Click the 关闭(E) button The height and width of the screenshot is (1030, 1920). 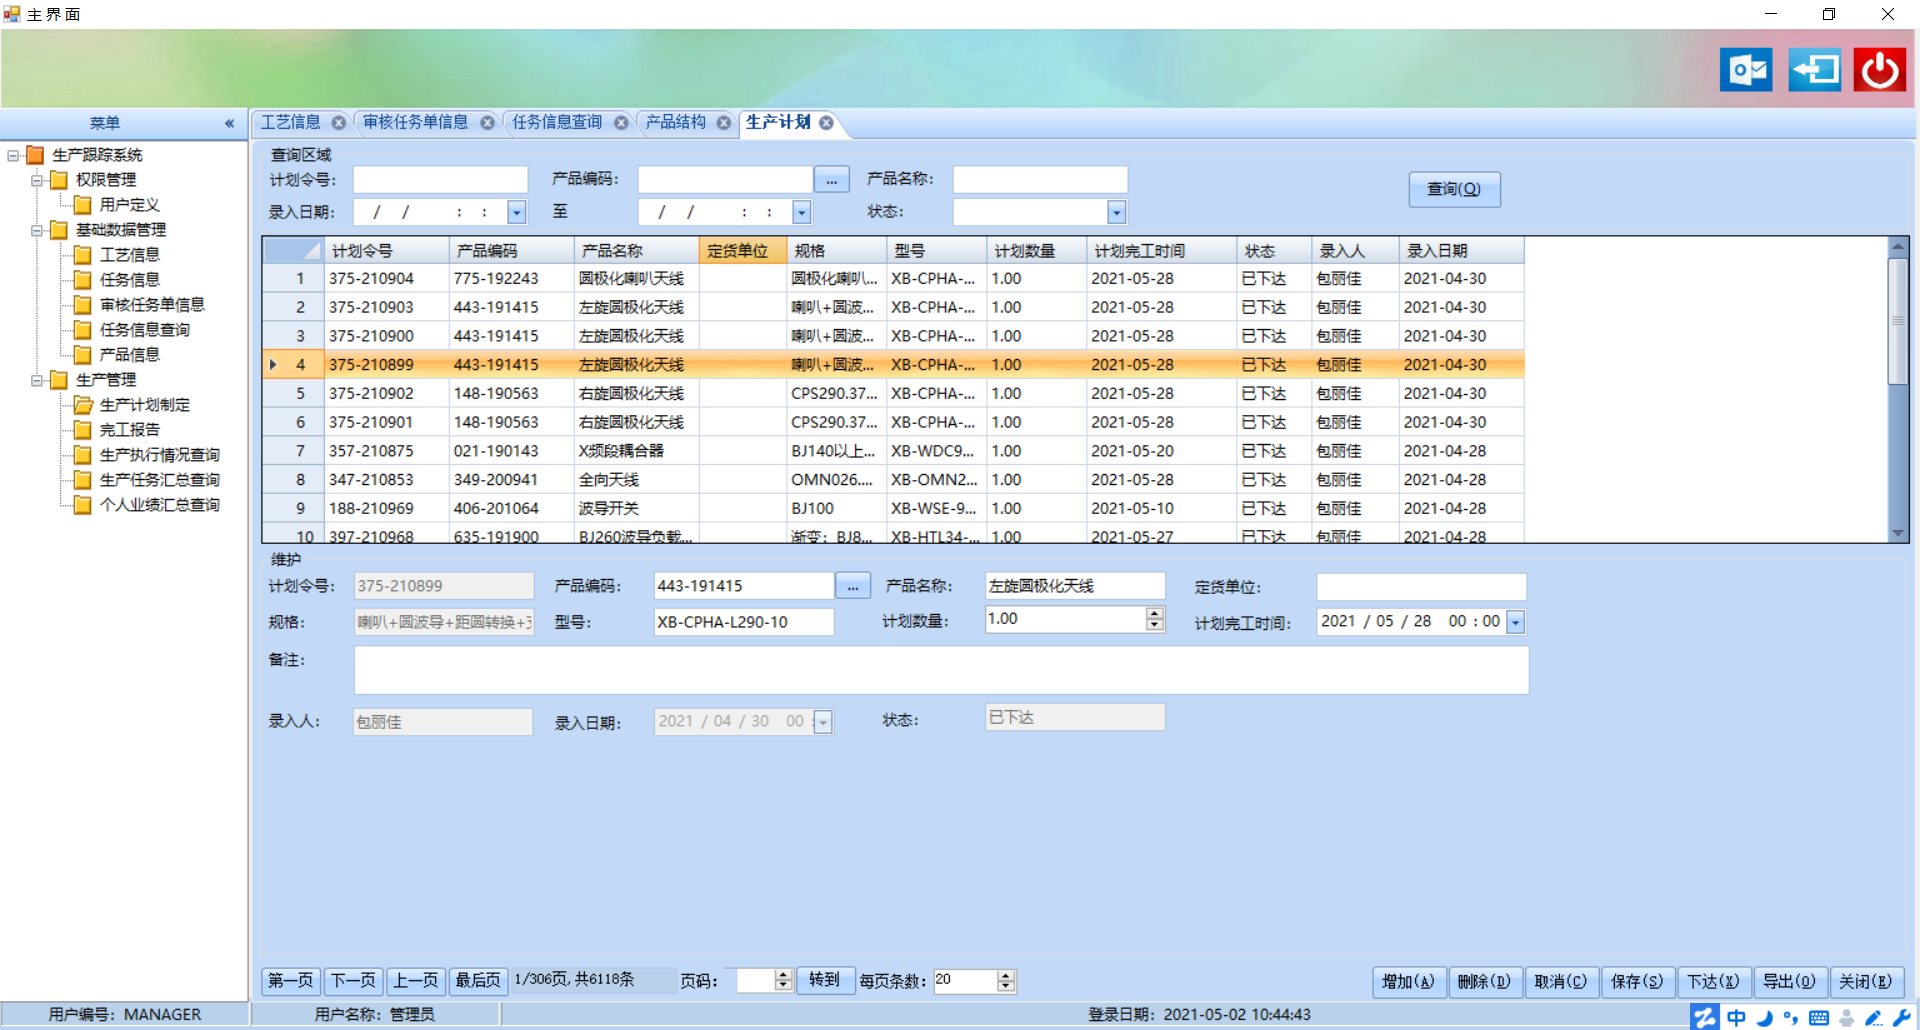point(1866,982)
